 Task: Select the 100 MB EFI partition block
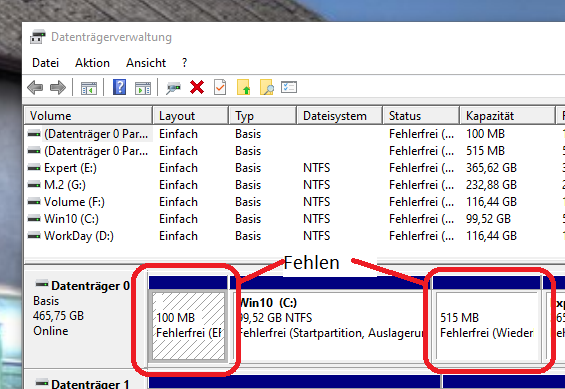click(x=188, y=319)
